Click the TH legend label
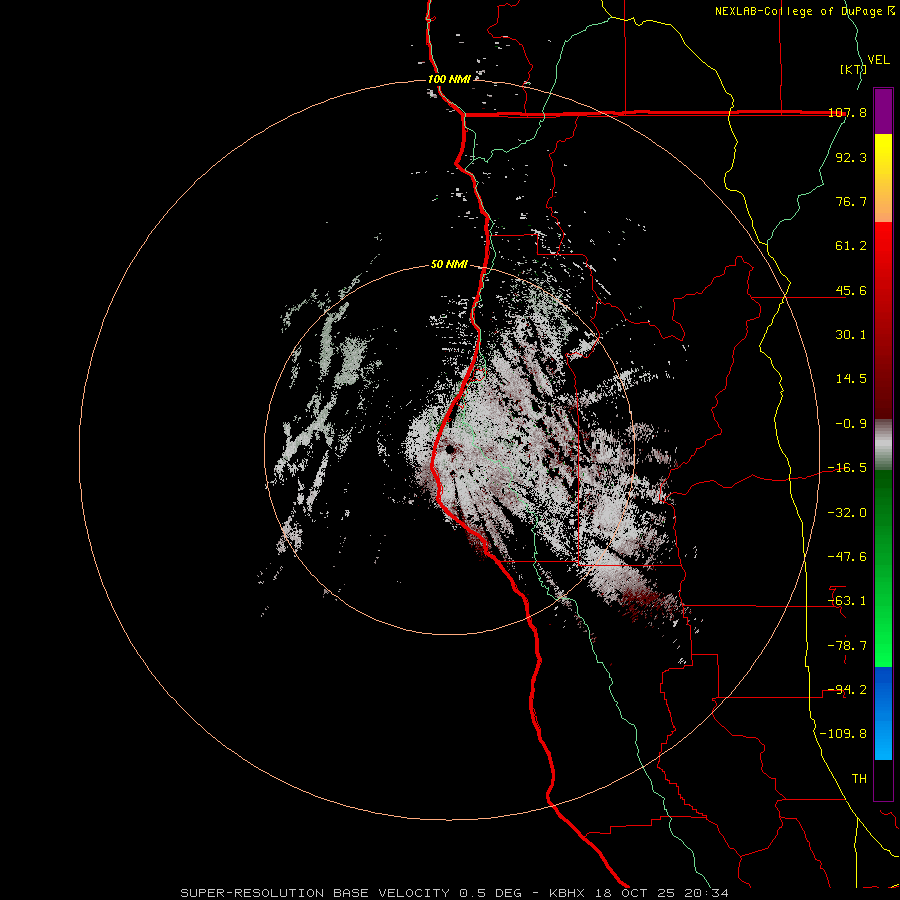 (859, 779)
